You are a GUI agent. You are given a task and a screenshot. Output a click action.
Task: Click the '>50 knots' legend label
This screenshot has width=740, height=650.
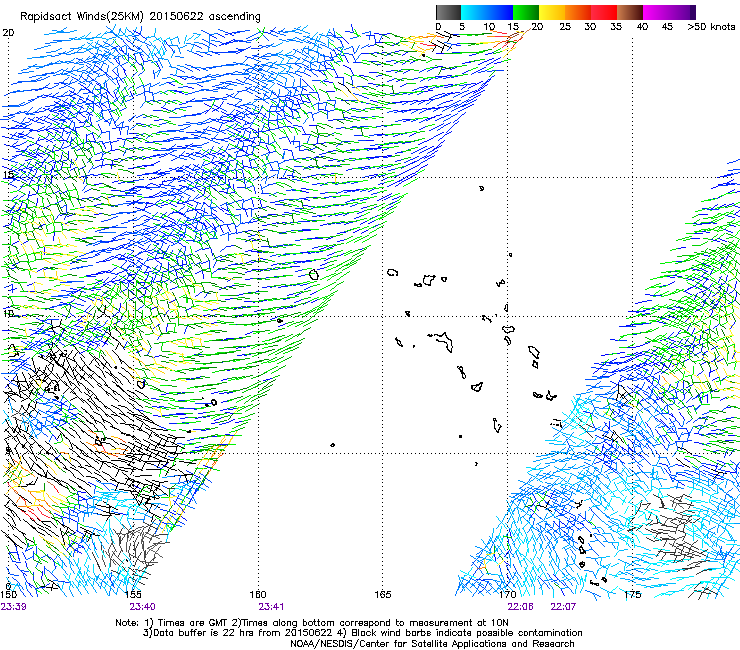coord(711,27)
